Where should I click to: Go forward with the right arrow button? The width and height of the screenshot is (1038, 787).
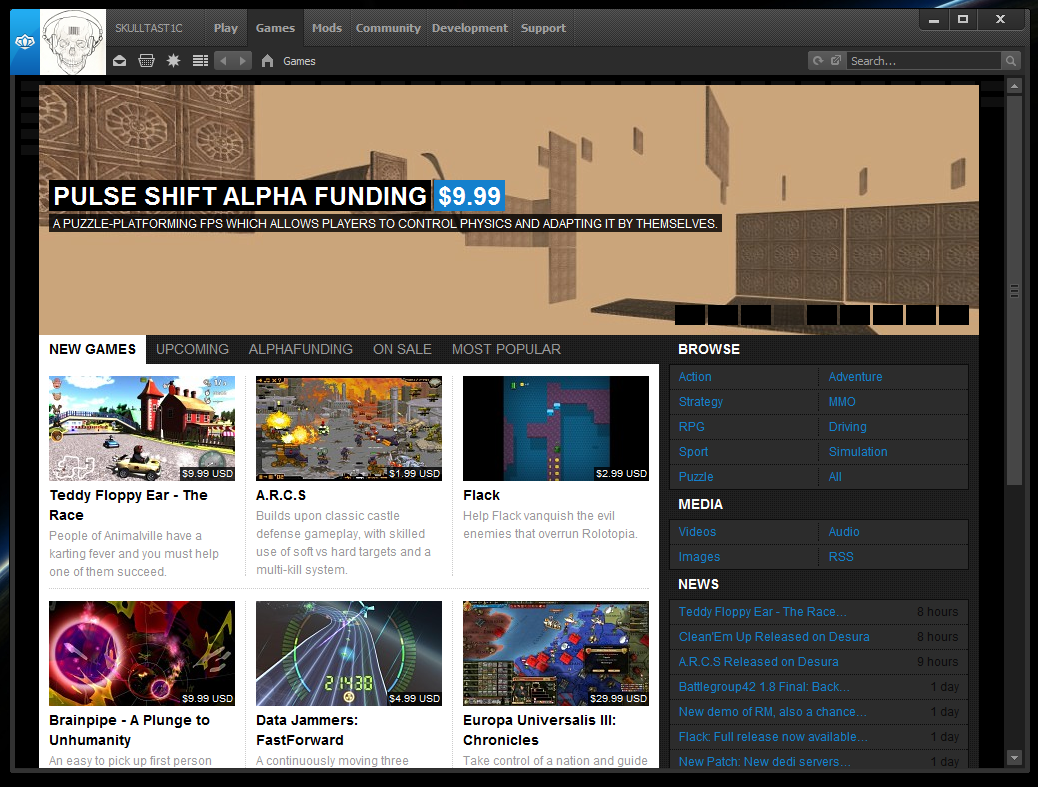point(243,61)
